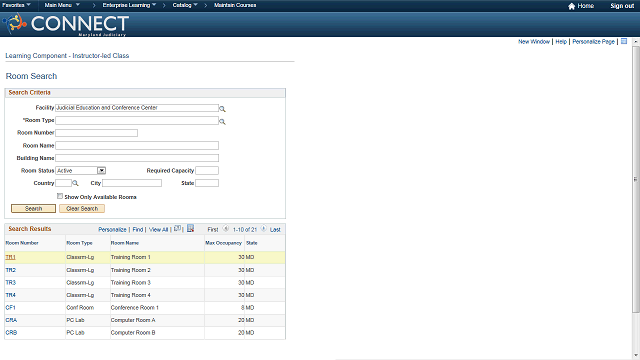Open Enterprise Learning breadcrumb menu

click(129, 5)
